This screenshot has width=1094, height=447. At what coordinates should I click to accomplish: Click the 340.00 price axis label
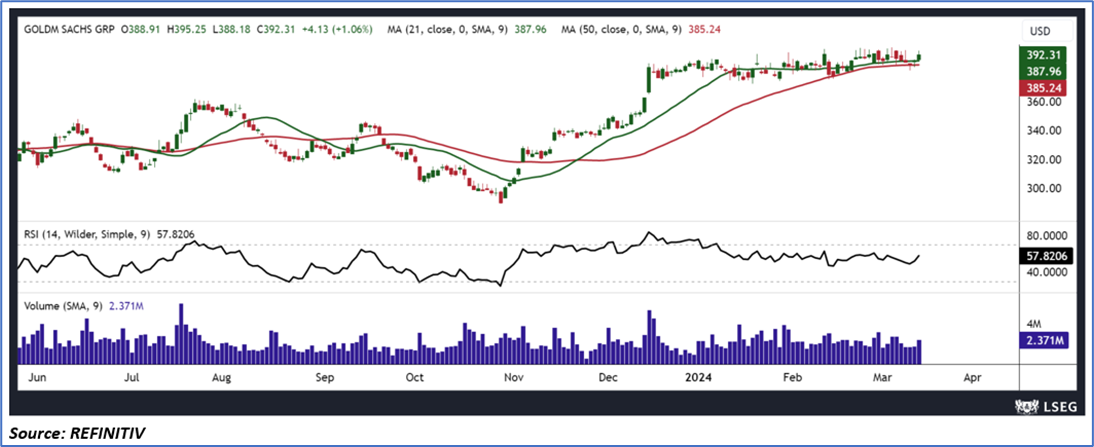click(1042, 130)
